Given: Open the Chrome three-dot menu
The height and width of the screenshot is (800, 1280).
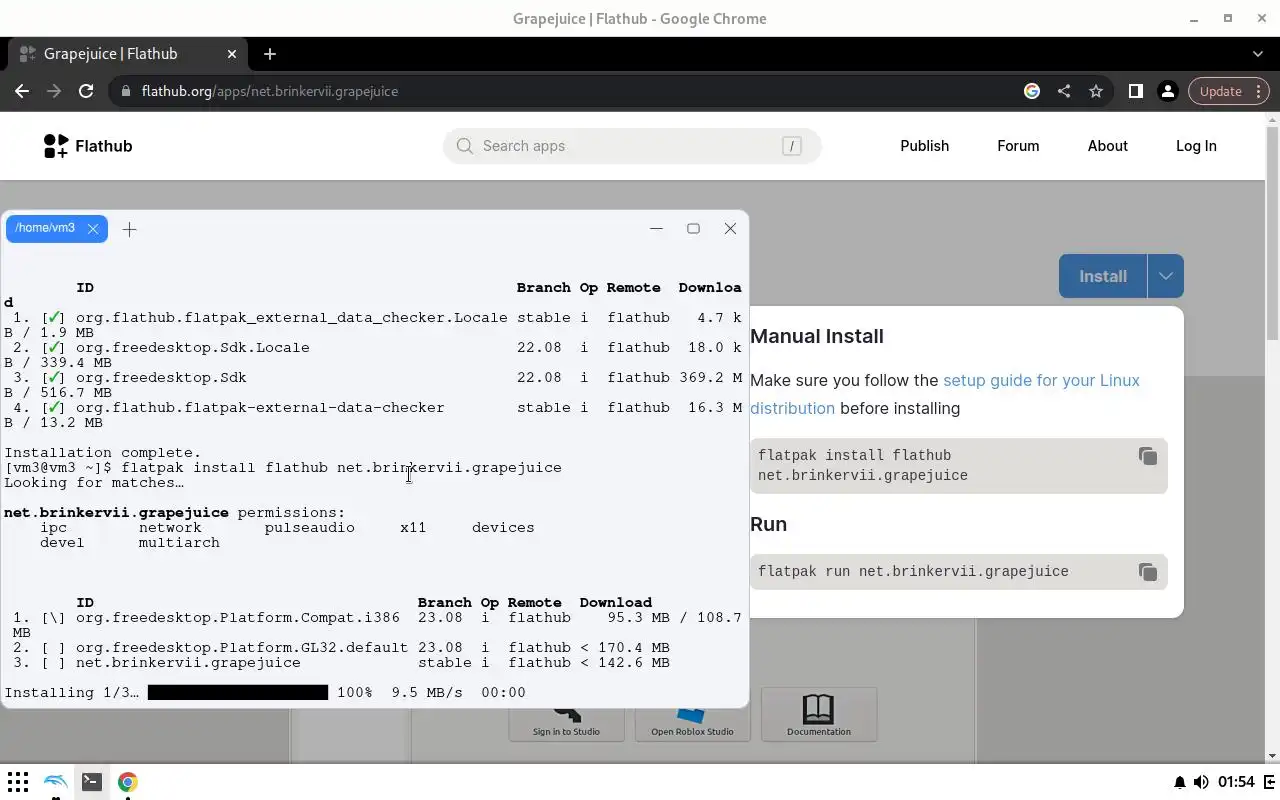Looking at the screenshot, I should 1260,91.
